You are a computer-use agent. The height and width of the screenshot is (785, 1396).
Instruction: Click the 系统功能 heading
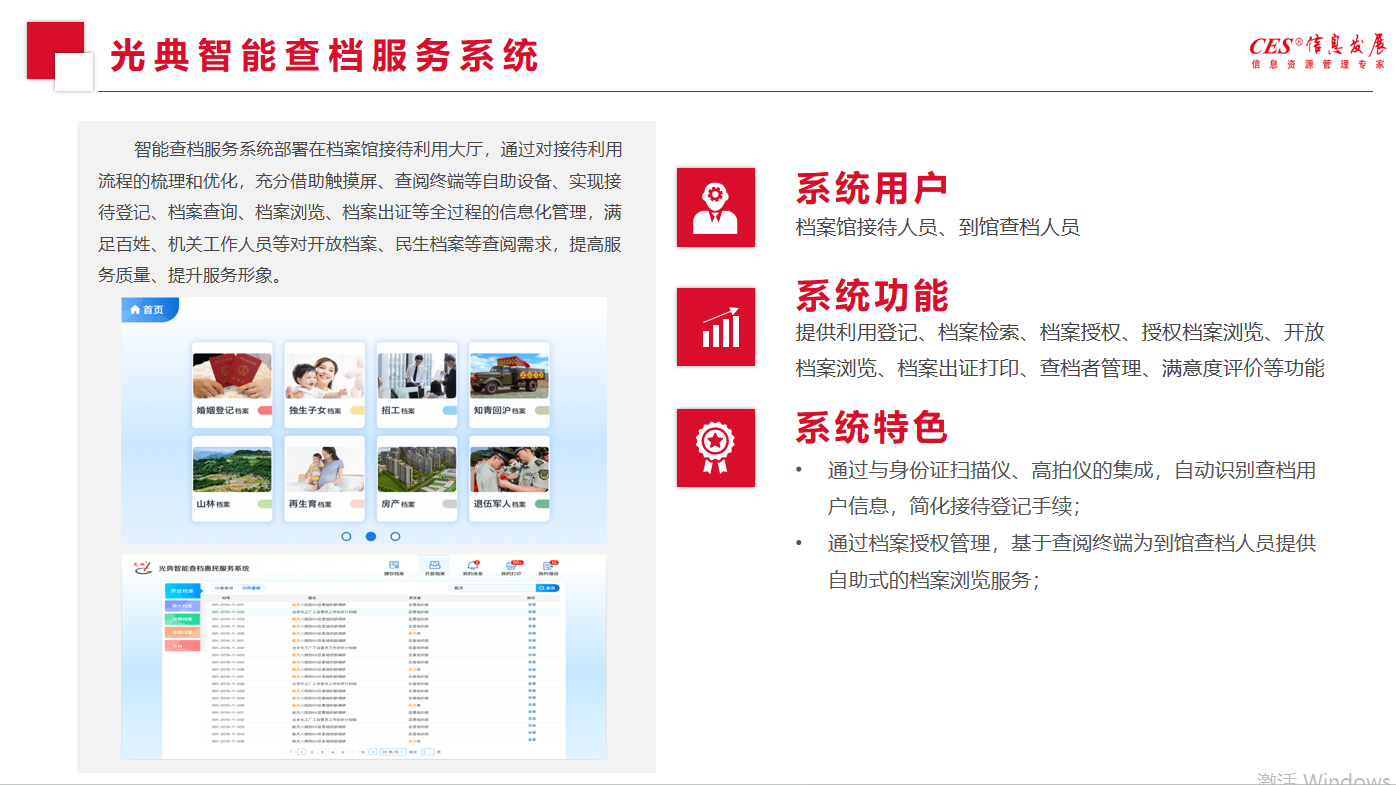click(x=872, y=297)
